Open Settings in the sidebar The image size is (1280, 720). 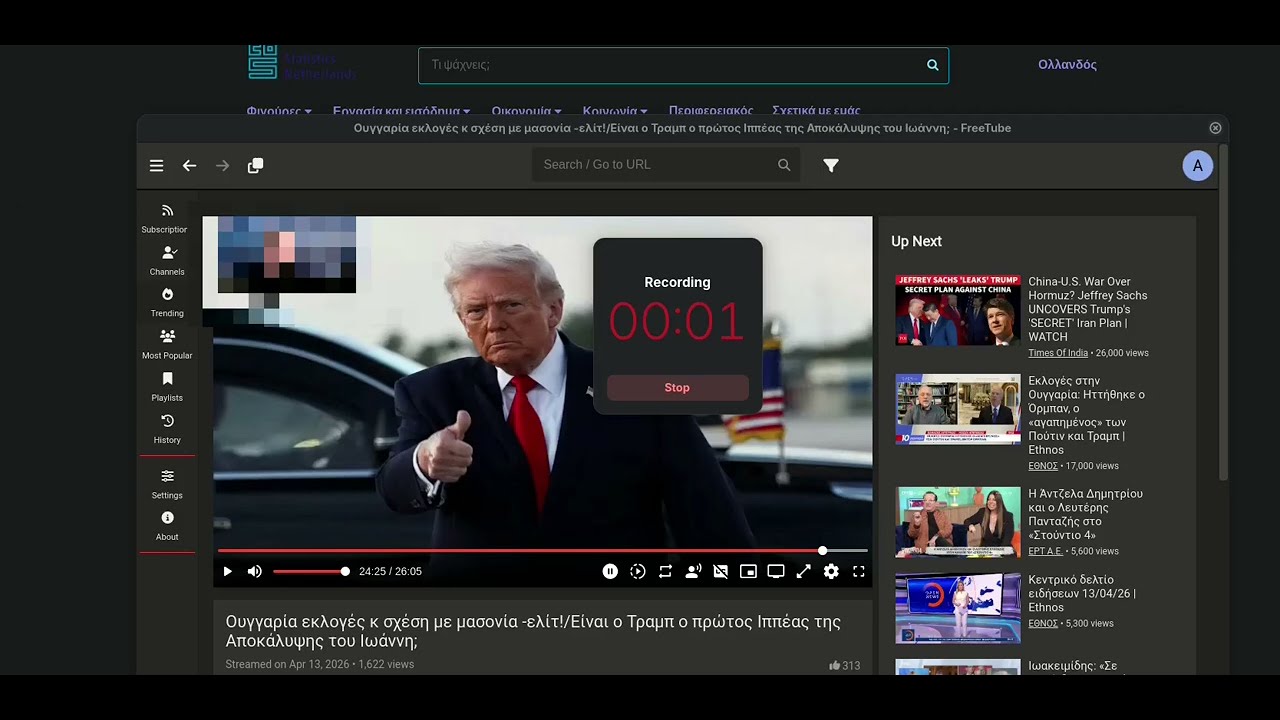pos(167,484)
